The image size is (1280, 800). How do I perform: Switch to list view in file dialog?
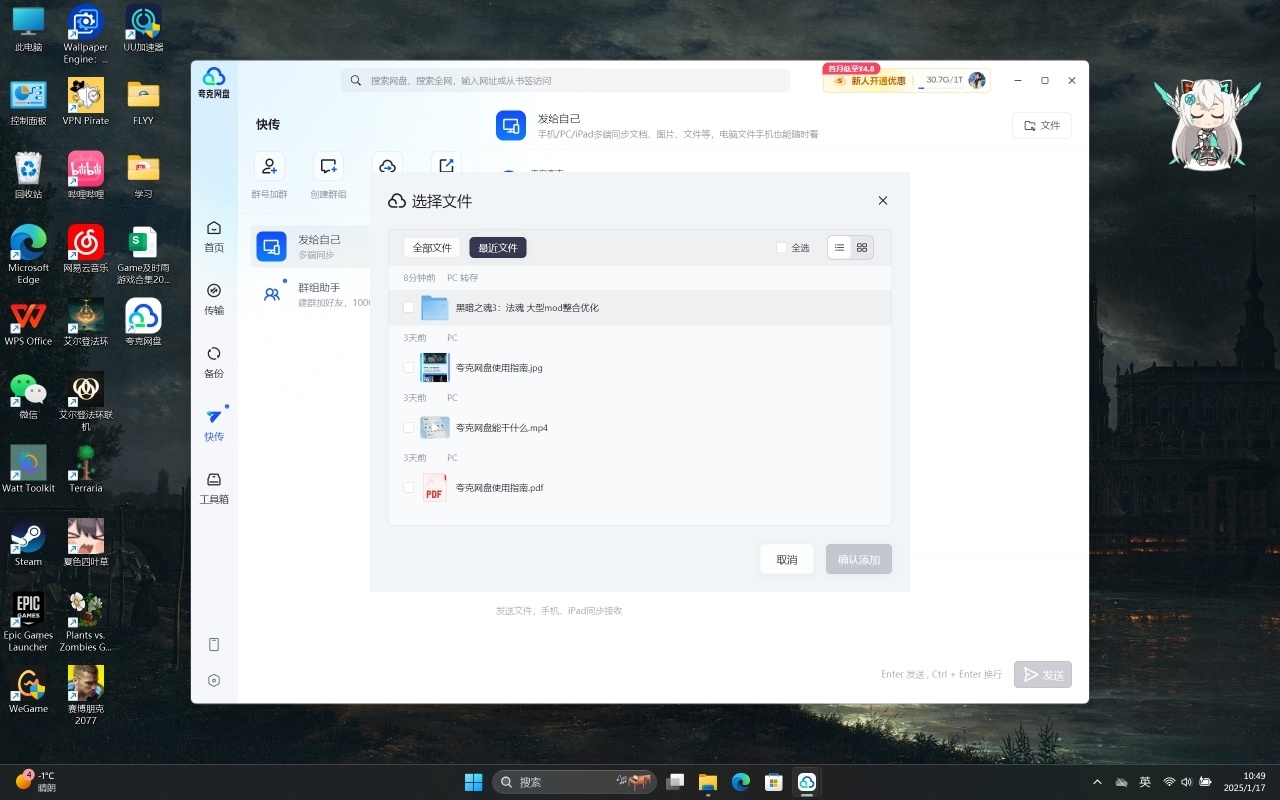tap(839, 247)
